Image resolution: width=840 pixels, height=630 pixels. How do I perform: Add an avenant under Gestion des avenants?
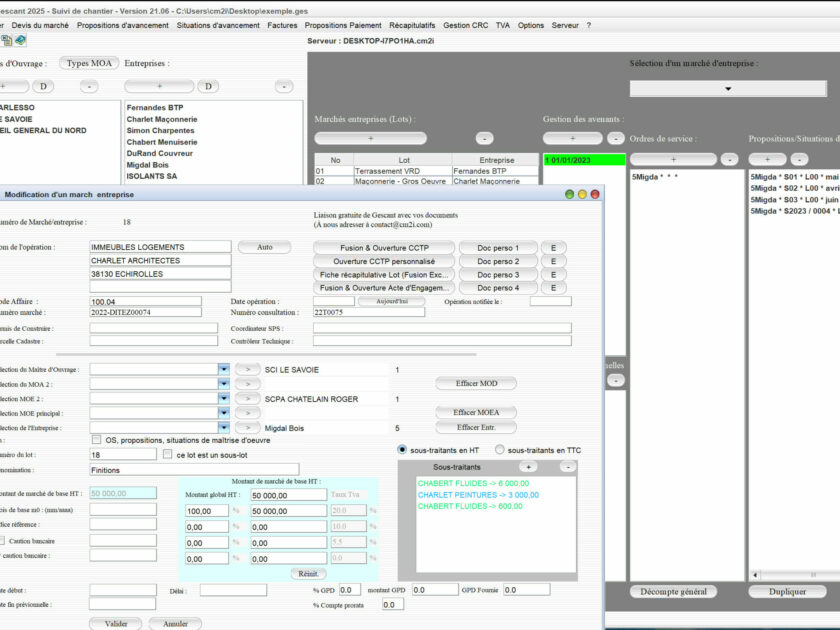click(x=573, y=138)
